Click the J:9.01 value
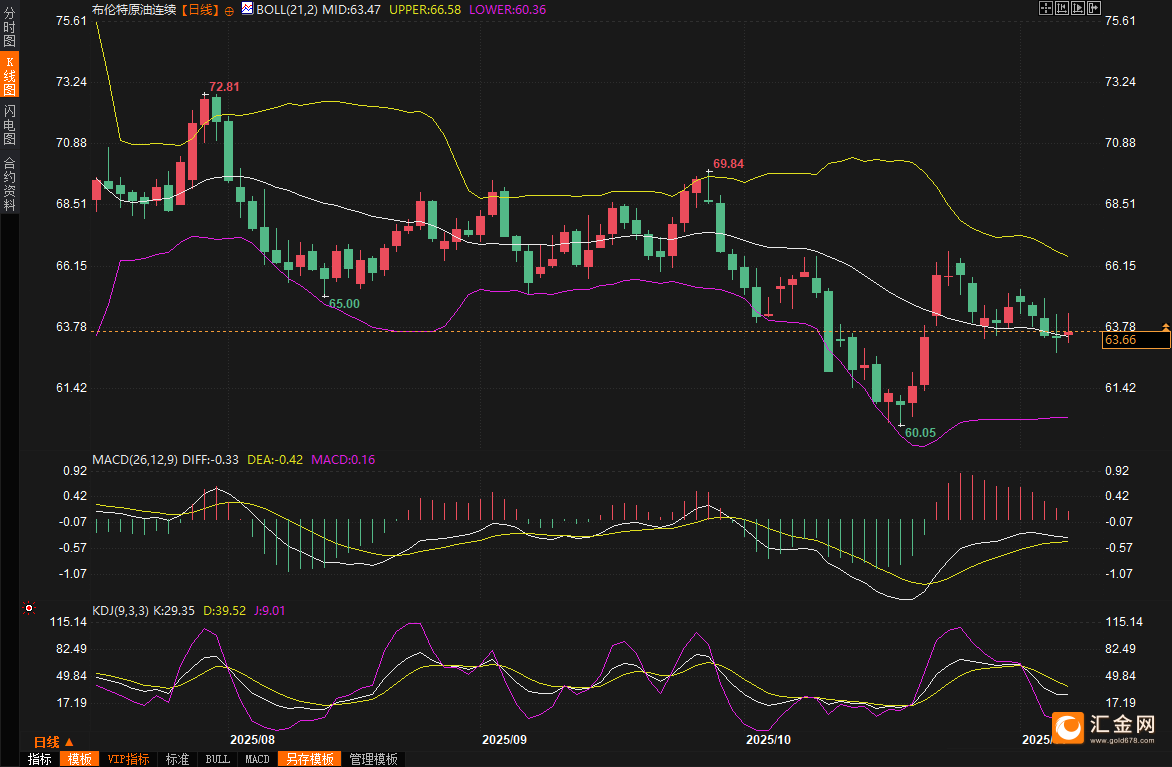Screen dimensions: 1172x767 point(270,611)
